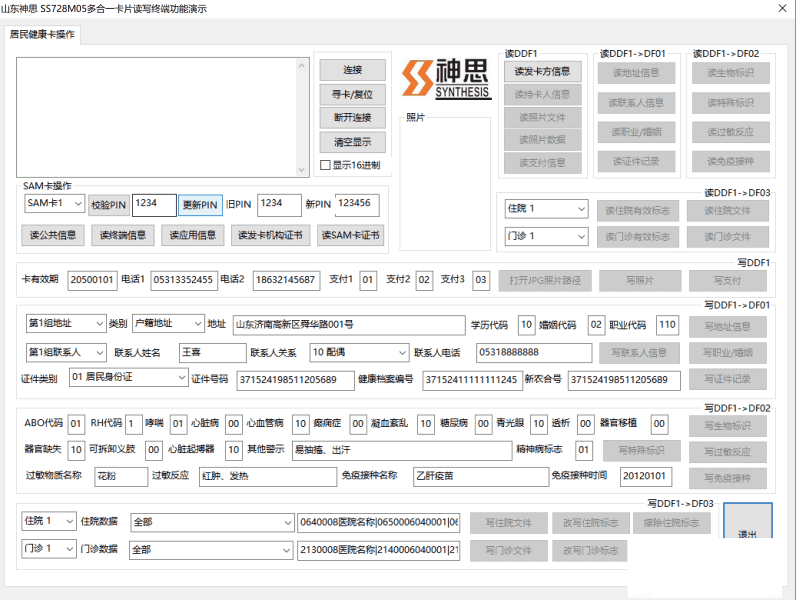Click 读发卡方信息 button
Screen dimensions: 796x600
coord(542,72)
